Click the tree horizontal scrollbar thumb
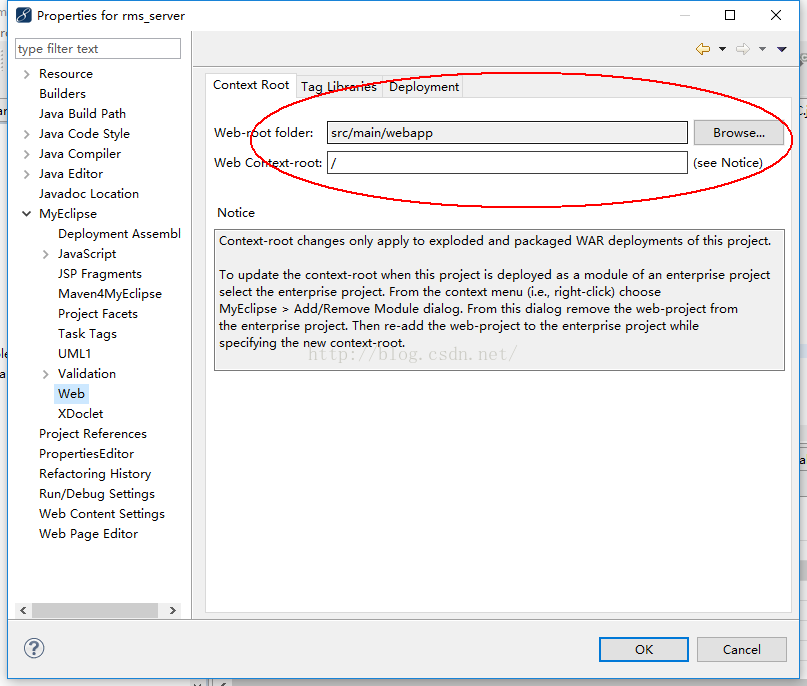807x686 pixels. (x=95, y=610)
